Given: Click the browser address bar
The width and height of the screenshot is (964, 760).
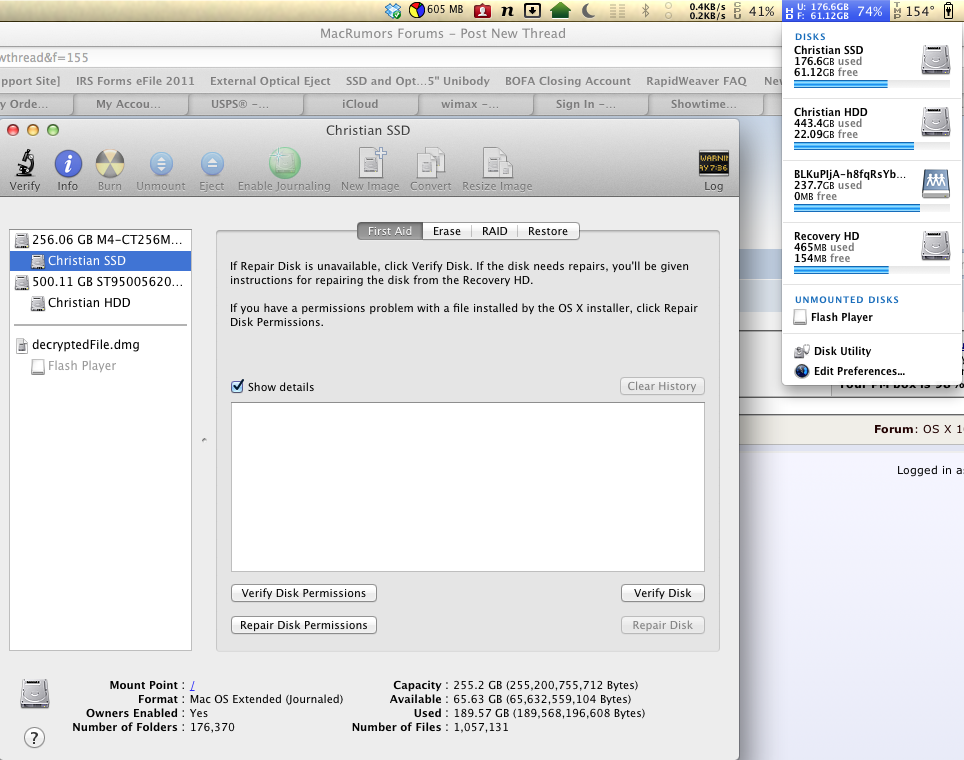Looking at the screenshot, I should [x=390, y=57].
